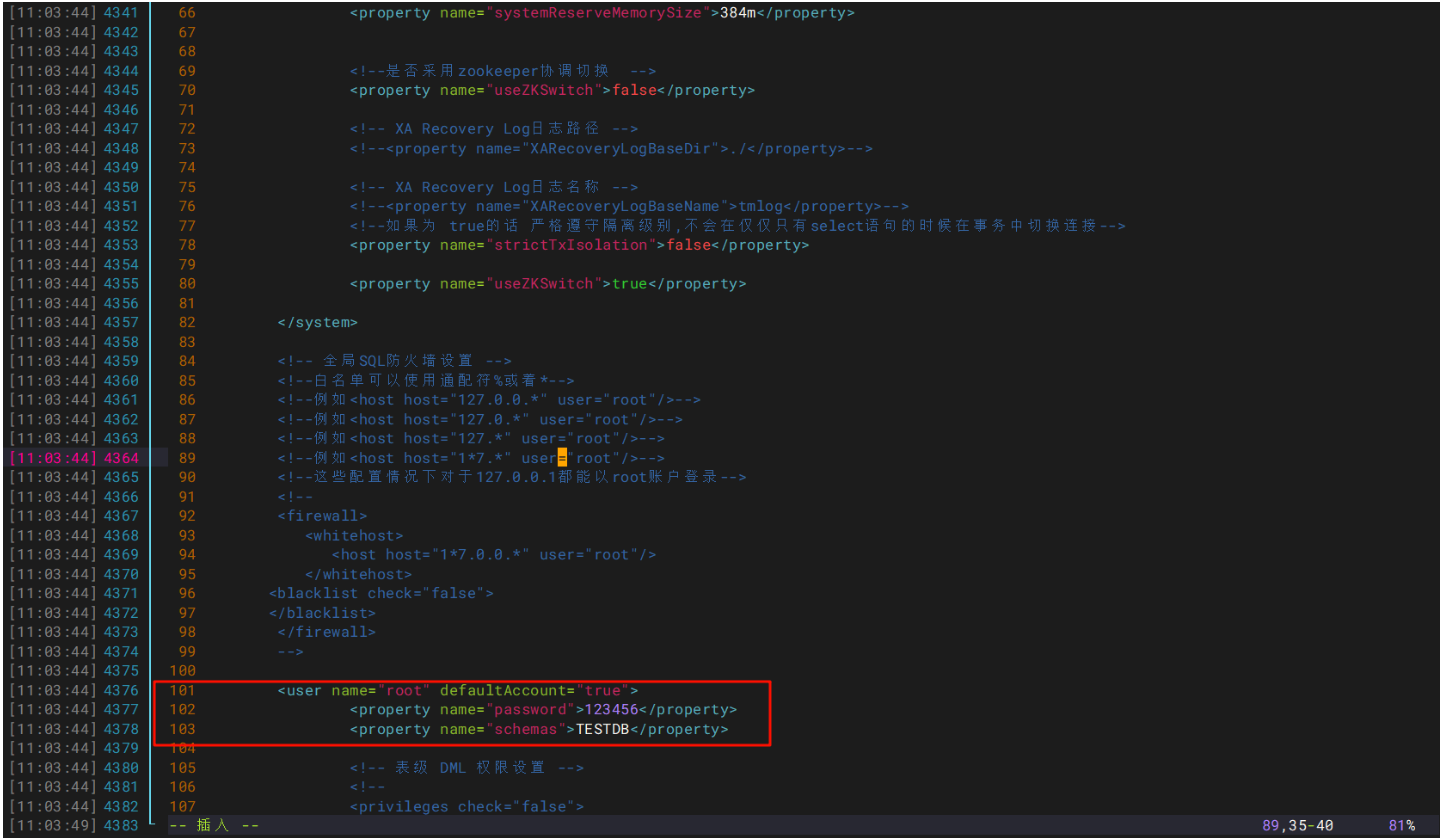Click the false value of useZKSwitch
The width and height of the screenshot is (1446, 838).
634,90
